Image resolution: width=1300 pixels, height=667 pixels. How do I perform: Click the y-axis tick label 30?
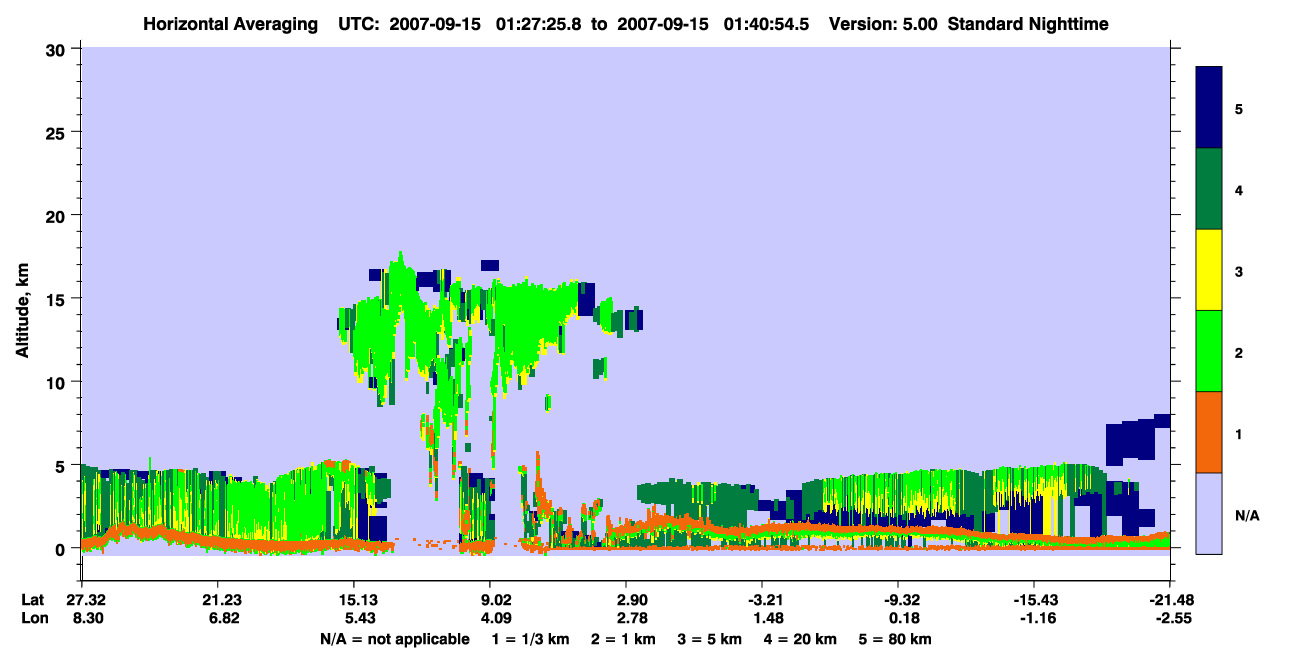click(x=56, y=49)
